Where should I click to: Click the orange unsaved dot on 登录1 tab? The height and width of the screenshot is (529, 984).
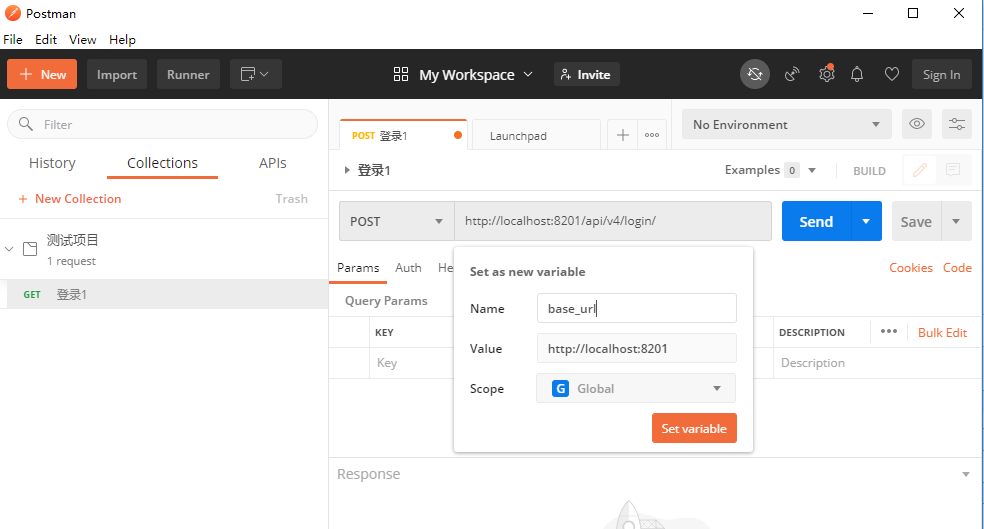coord(458,136)
